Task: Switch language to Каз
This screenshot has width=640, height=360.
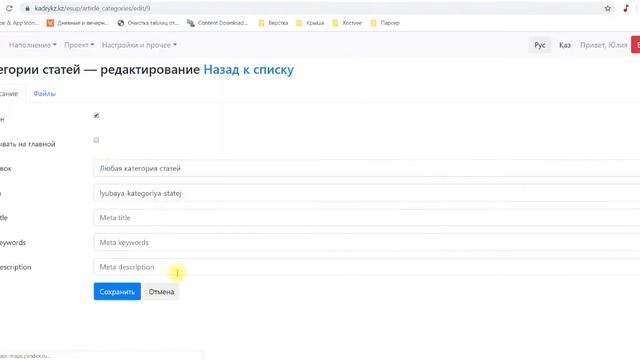Action: (565, 45)
